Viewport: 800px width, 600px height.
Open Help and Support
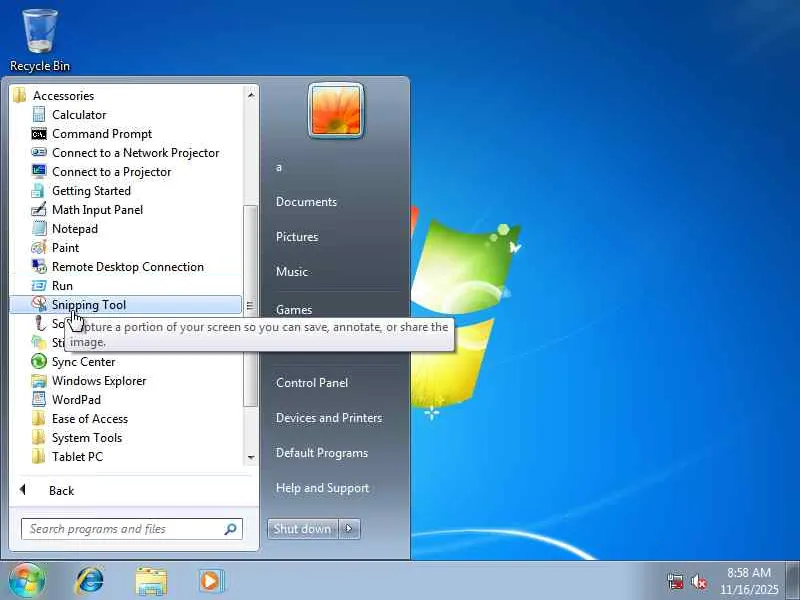322,488
